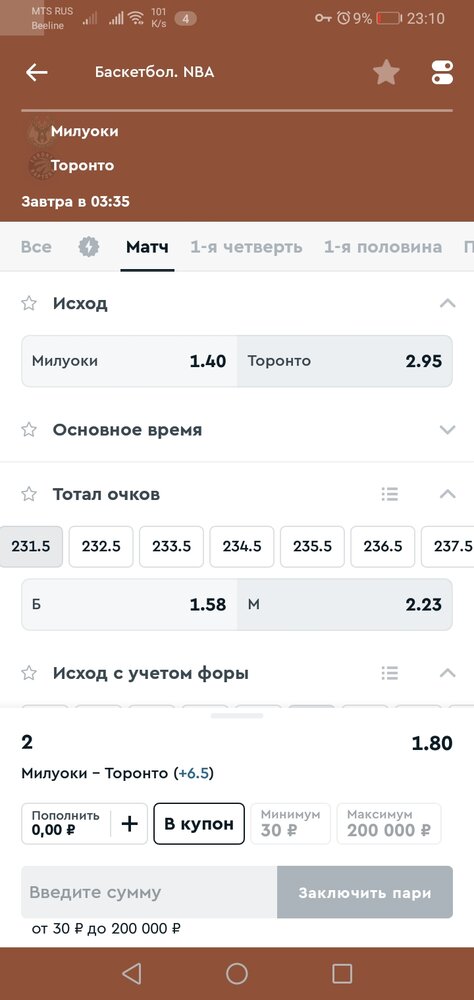Viewport: 474px width, 1000px height.
Task: Open list view icon for Тотал очков
Action: (389, 494)
